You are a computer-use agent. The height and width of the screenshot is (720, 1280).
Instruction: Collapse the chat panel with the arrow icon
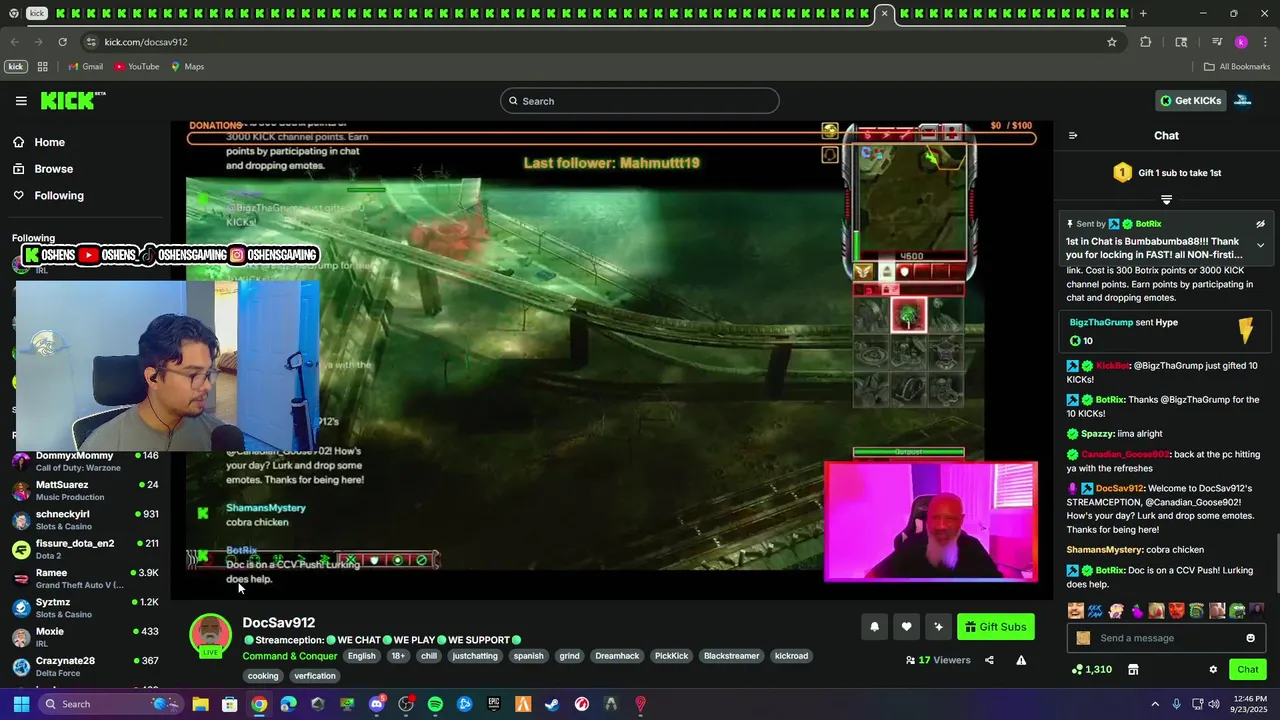1073,135
